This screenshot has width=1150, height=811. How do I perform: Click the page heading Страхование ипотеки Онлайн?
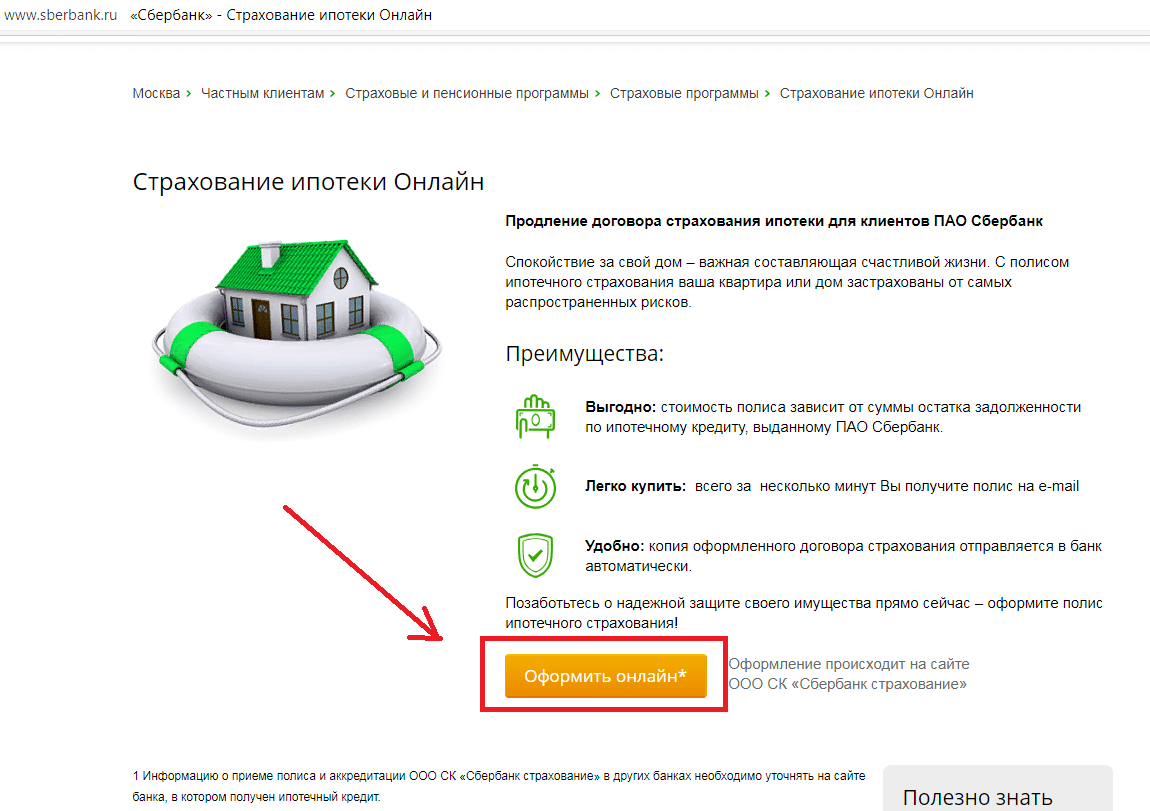point(308,181)
